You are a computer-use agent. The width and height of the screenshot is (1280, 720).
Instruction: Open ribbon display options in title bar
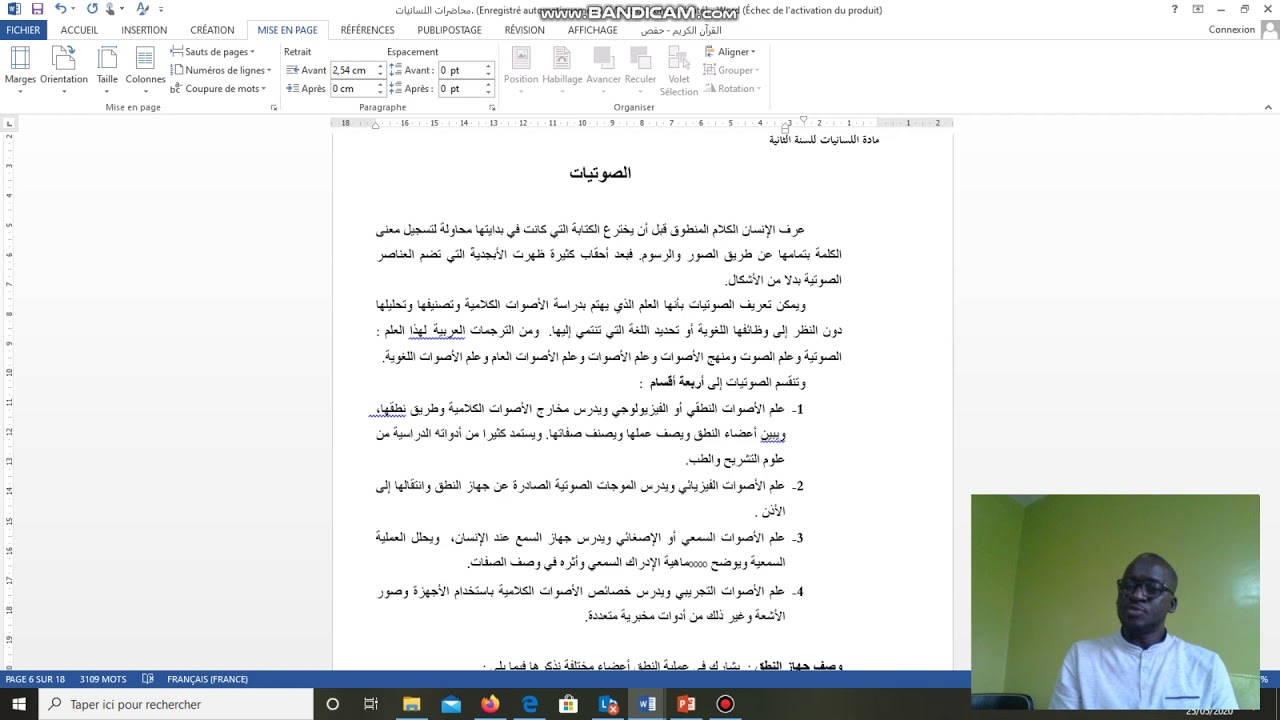coord(1197,10)
